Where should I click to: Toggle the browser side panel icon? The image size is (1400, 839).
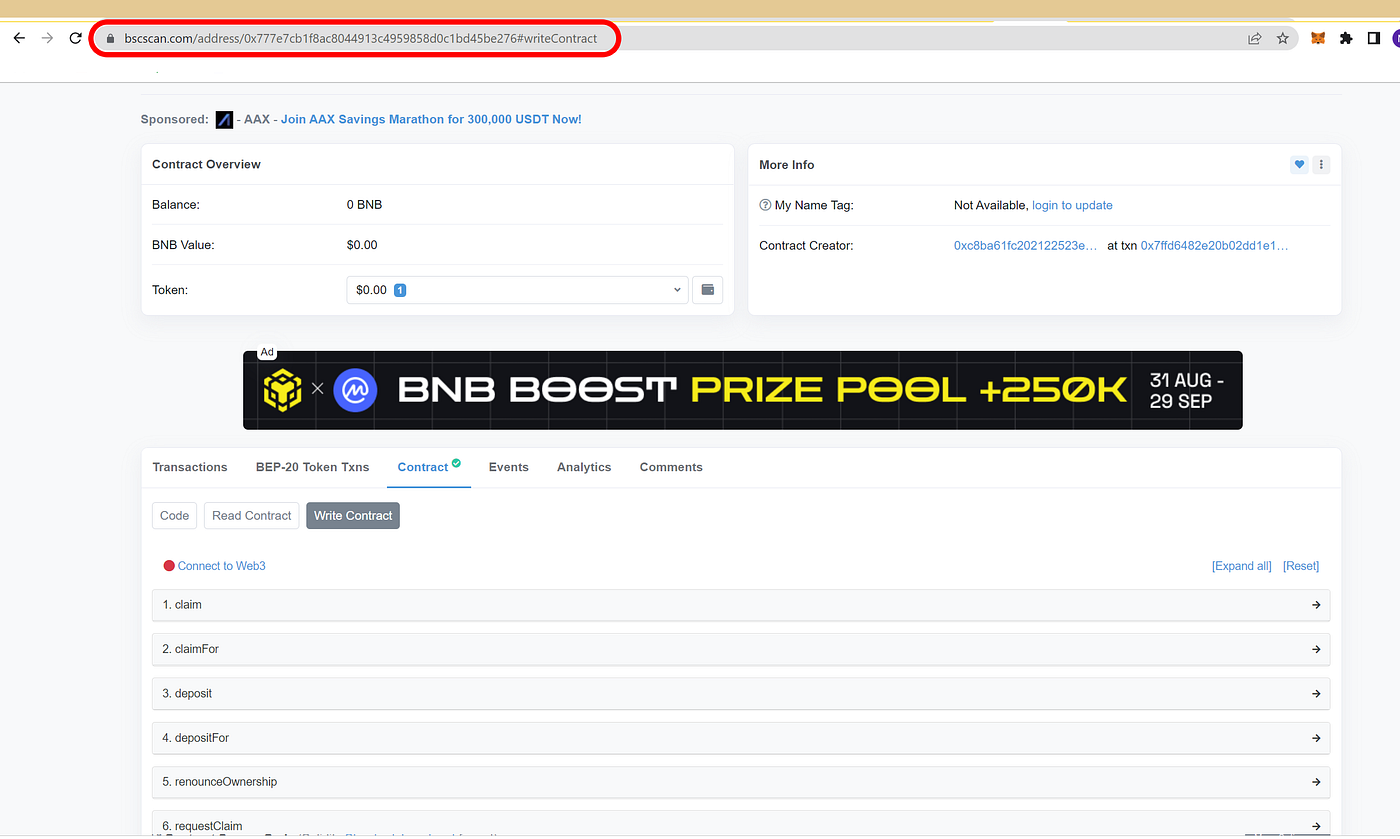pyautogui.click(x=1374, y=38)
